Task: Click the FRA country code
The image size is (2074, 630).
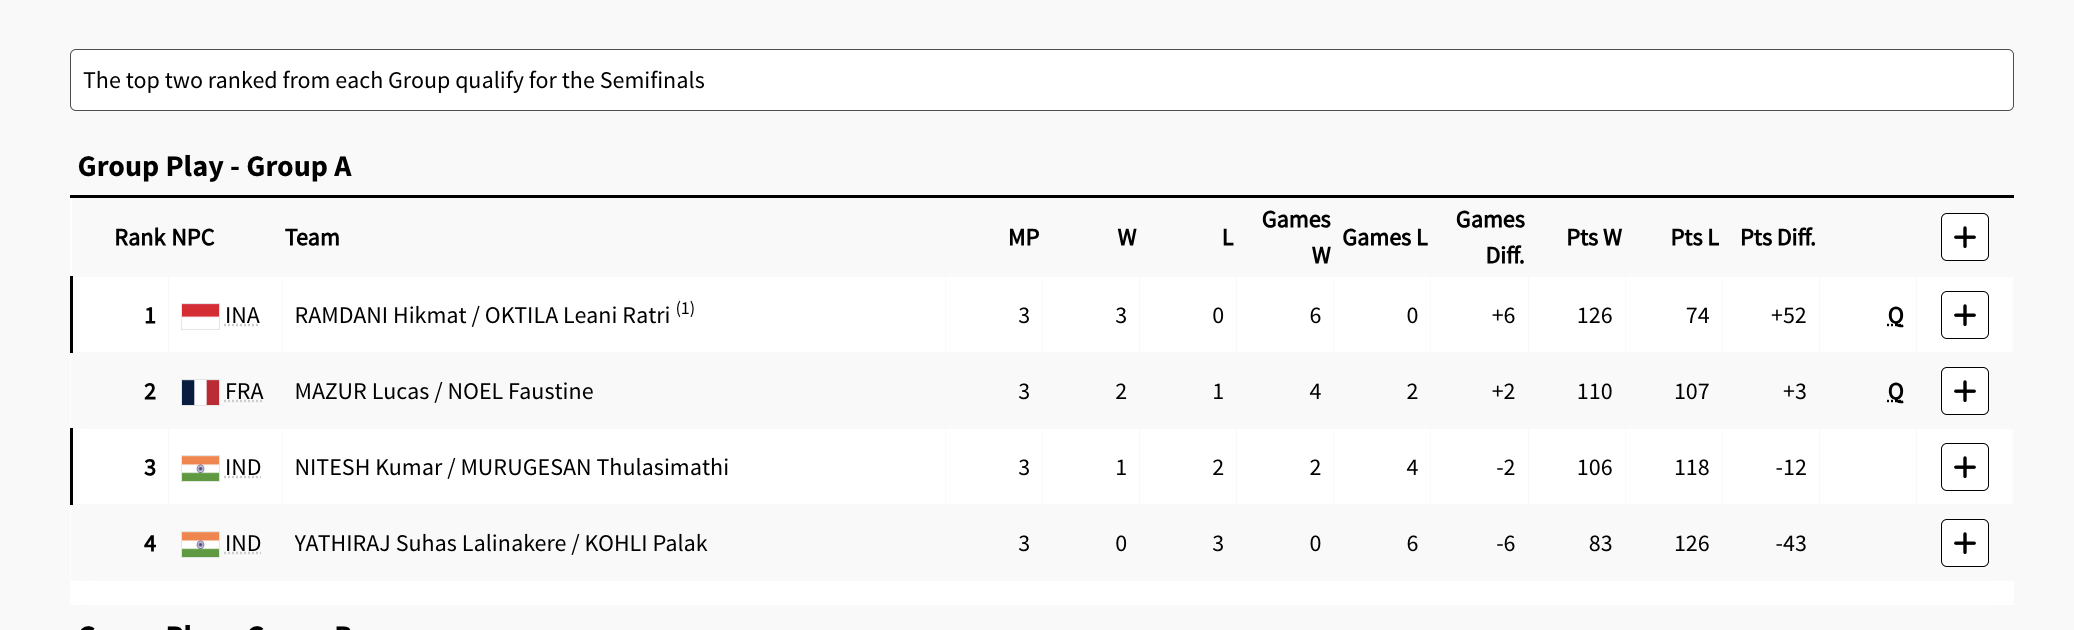Action: point(244,392)
